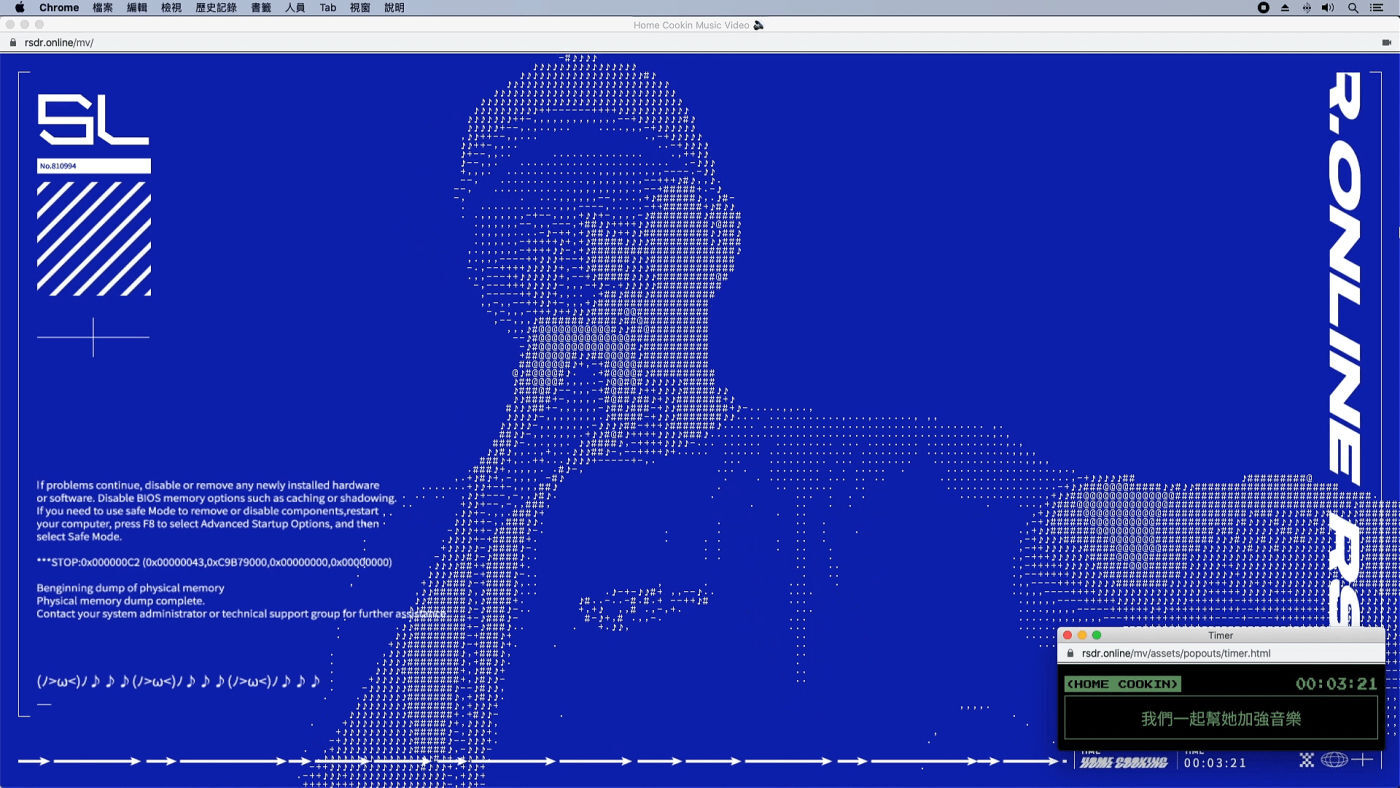Open the Notification Center list icon
This screenshot has width=1400, height=788.
tap(1377, 8)
